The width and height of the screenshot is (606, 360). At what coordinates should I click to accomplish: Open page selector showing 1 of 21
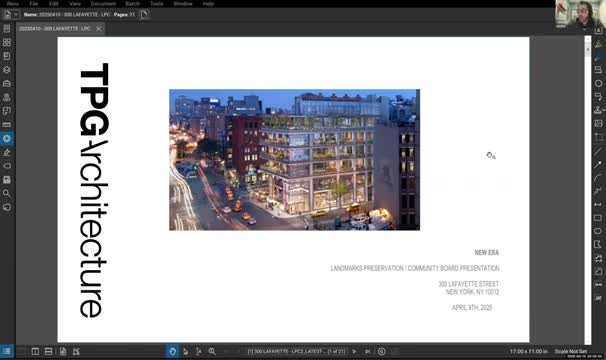click(296, 351)
